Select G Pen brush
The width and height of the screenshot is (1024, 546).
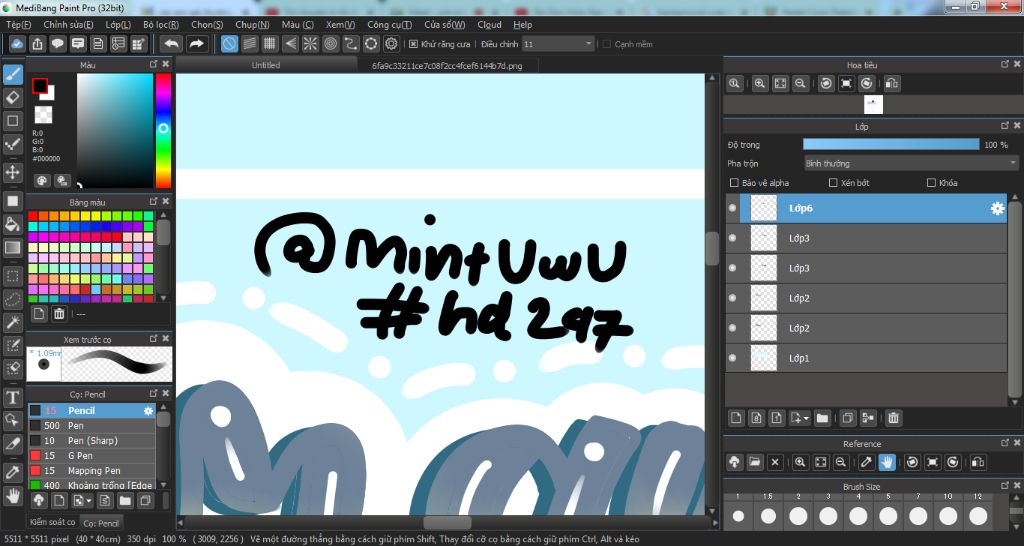91,456
